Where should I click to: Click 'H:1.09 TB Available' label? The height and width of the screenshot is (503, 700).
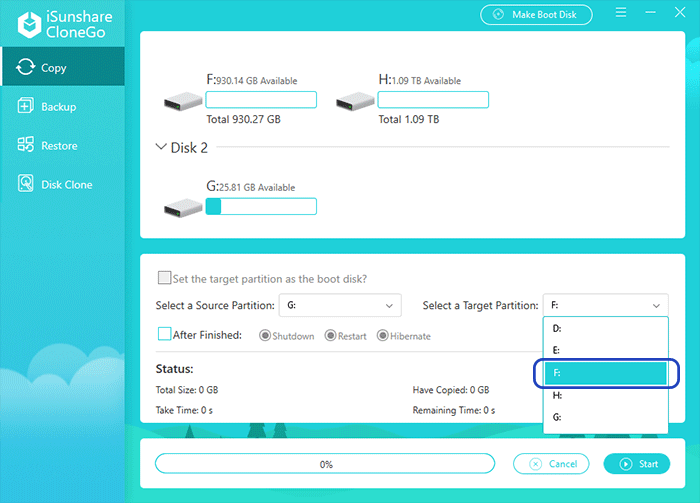pyautogui.click(x=420, y=80)
